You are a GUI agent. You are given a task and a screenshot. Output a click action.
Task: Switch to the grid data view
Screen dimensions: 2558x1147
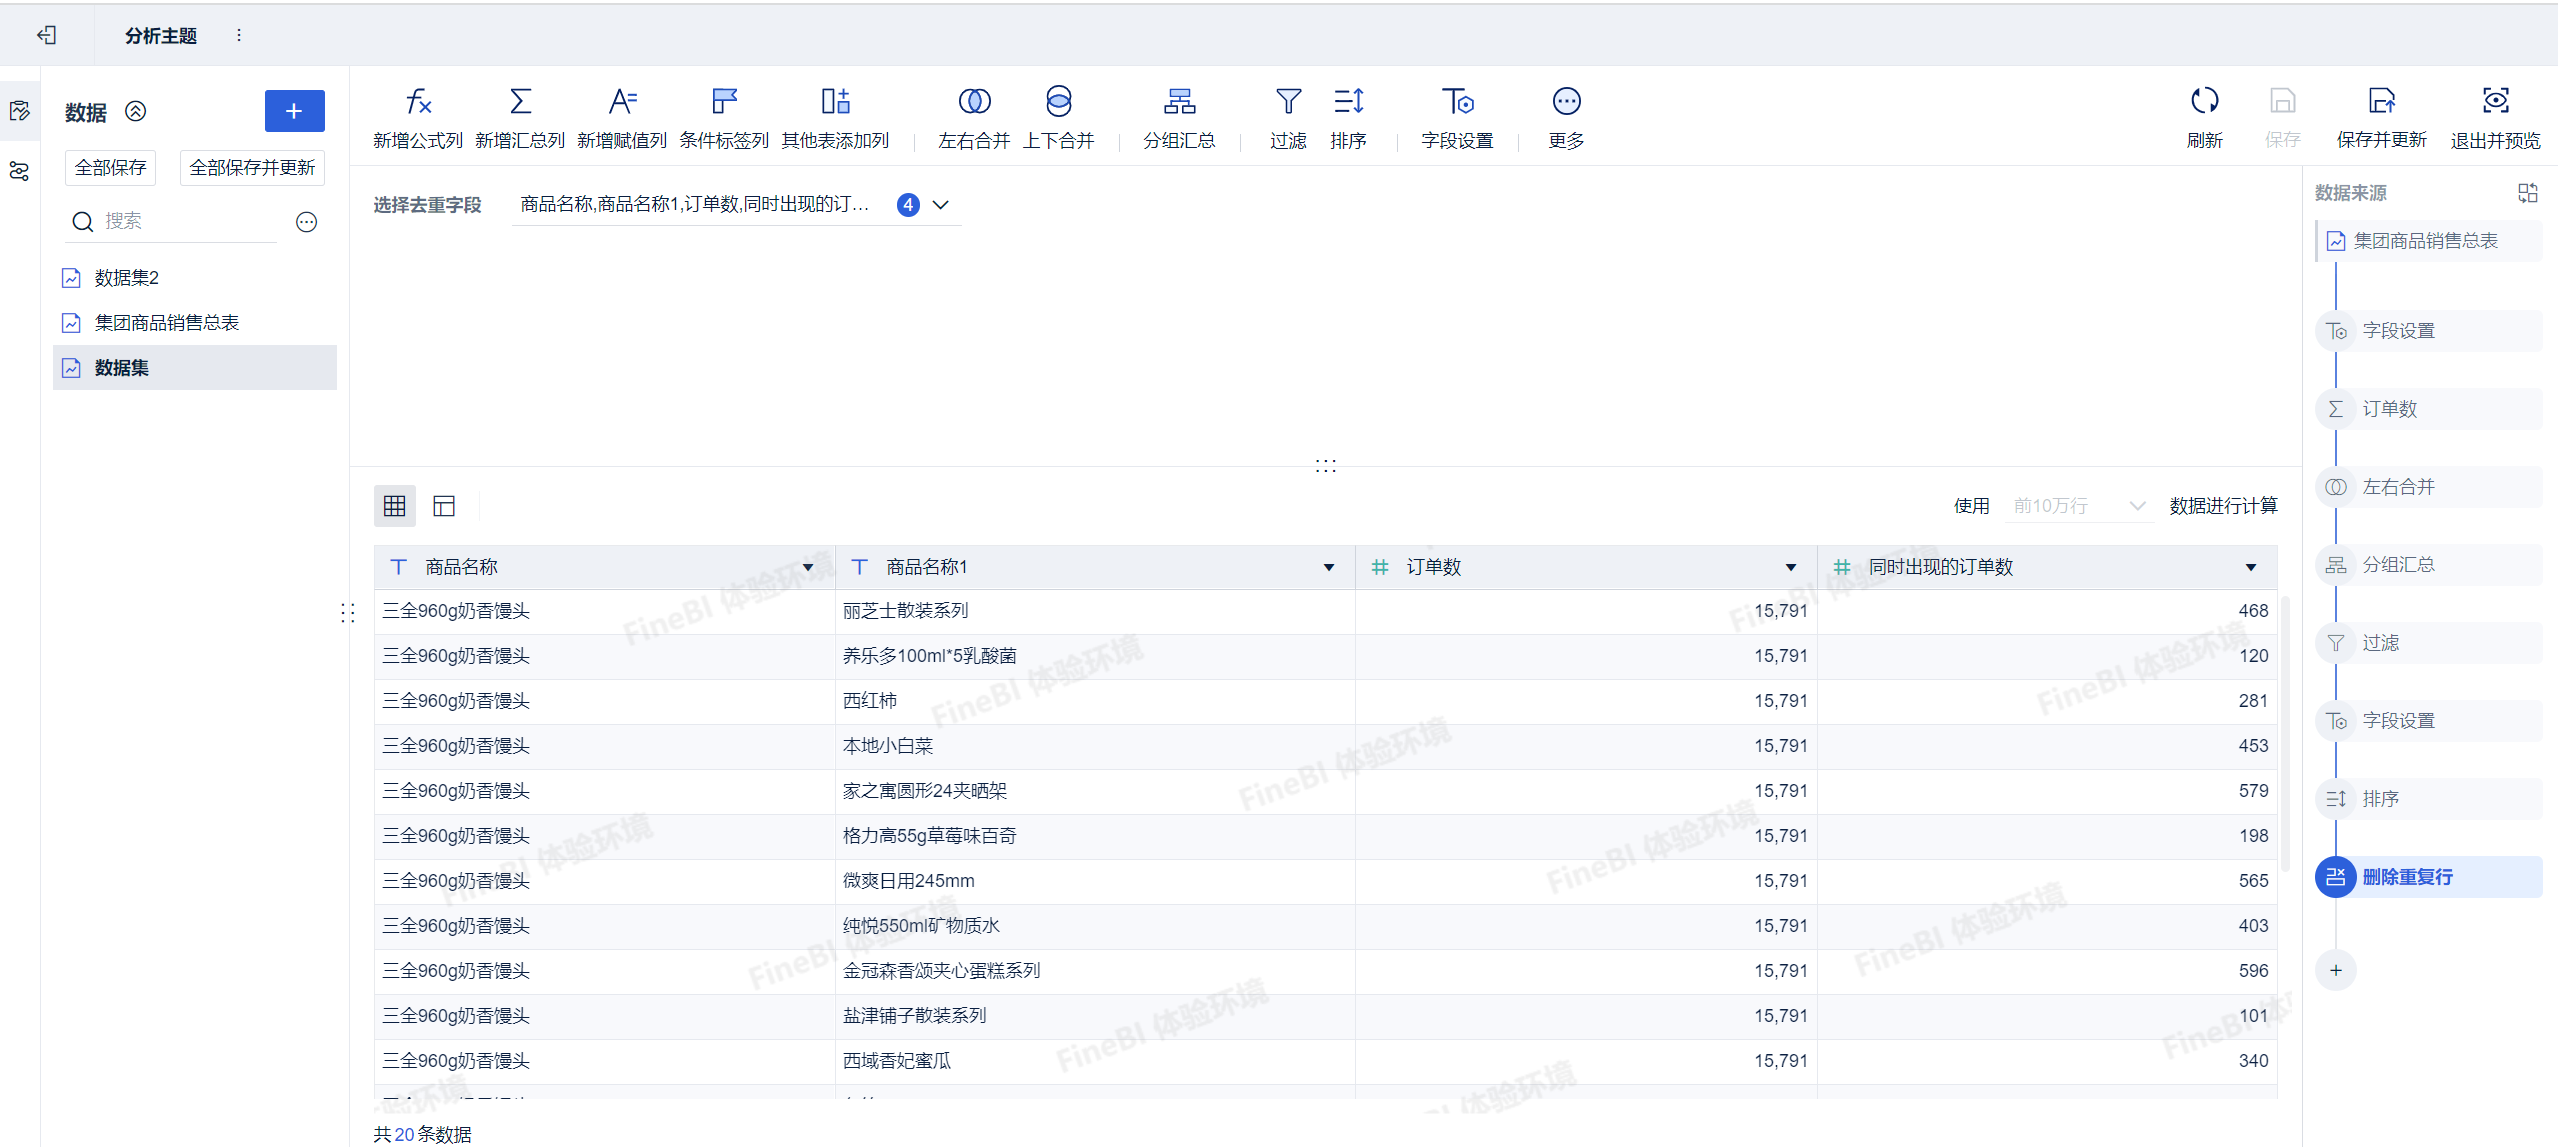[x=395, y=506]
